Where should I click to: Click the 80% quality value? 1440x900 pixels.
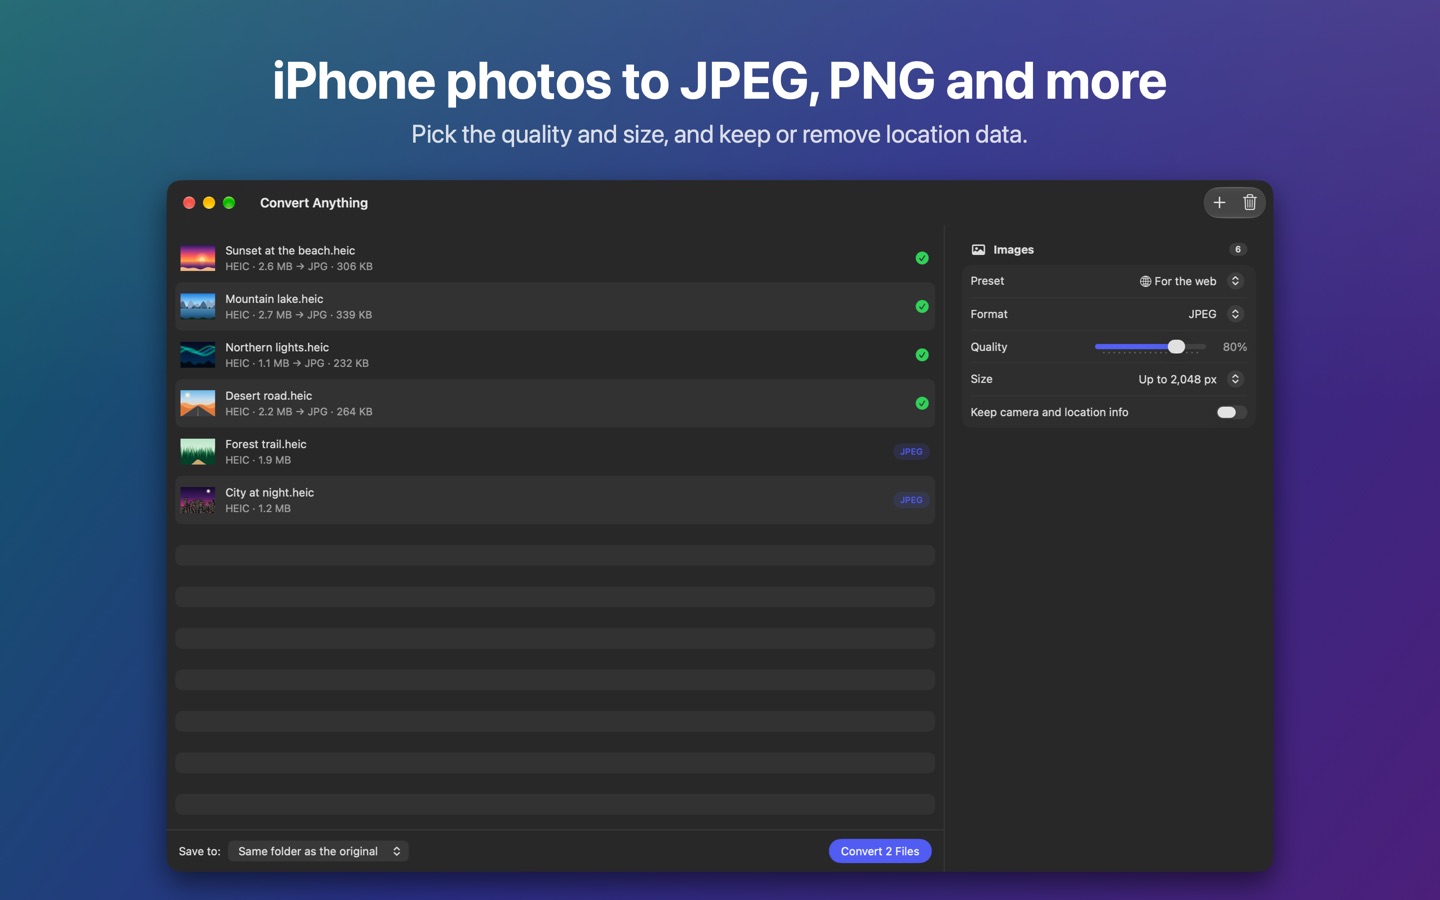1235,347
